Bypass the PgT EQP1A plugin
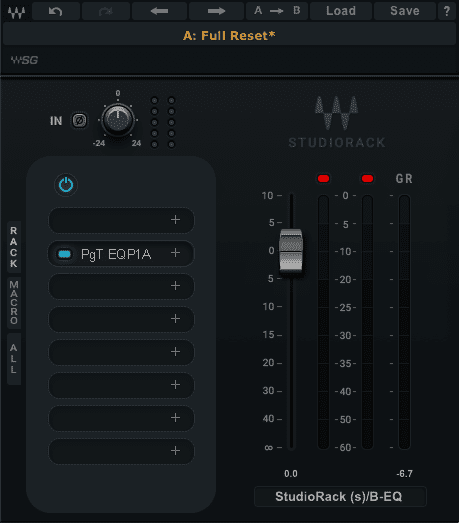Viewport: 459px width, 523px height. (64, 254)
